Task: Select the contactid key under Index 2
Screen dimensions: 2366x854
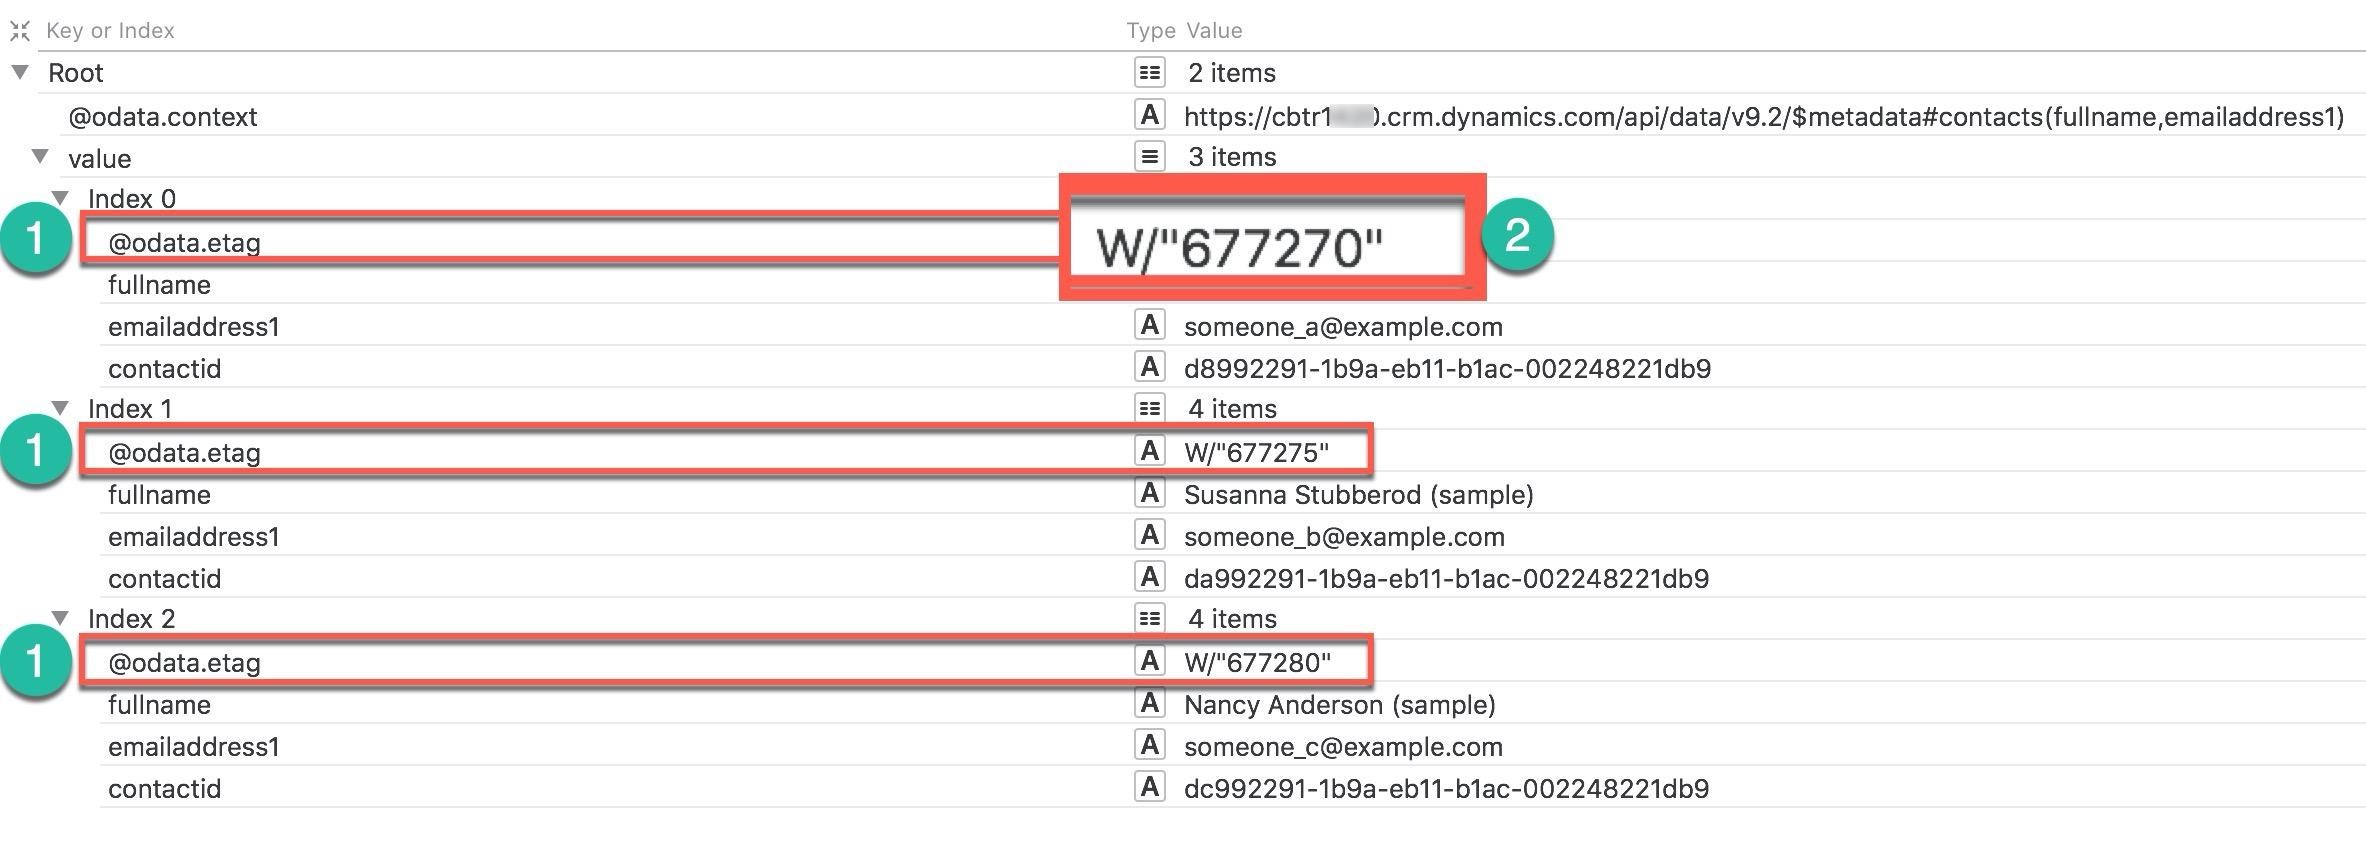Action: click(164, 789)
